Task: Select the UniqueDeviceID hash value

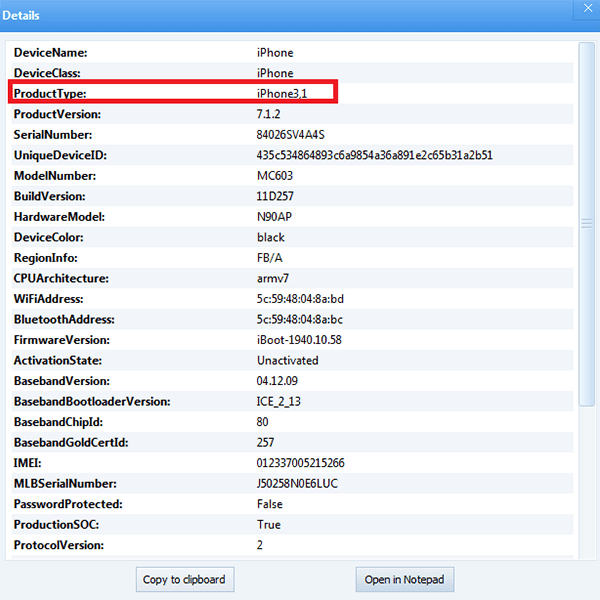Action: click(374, 155)
